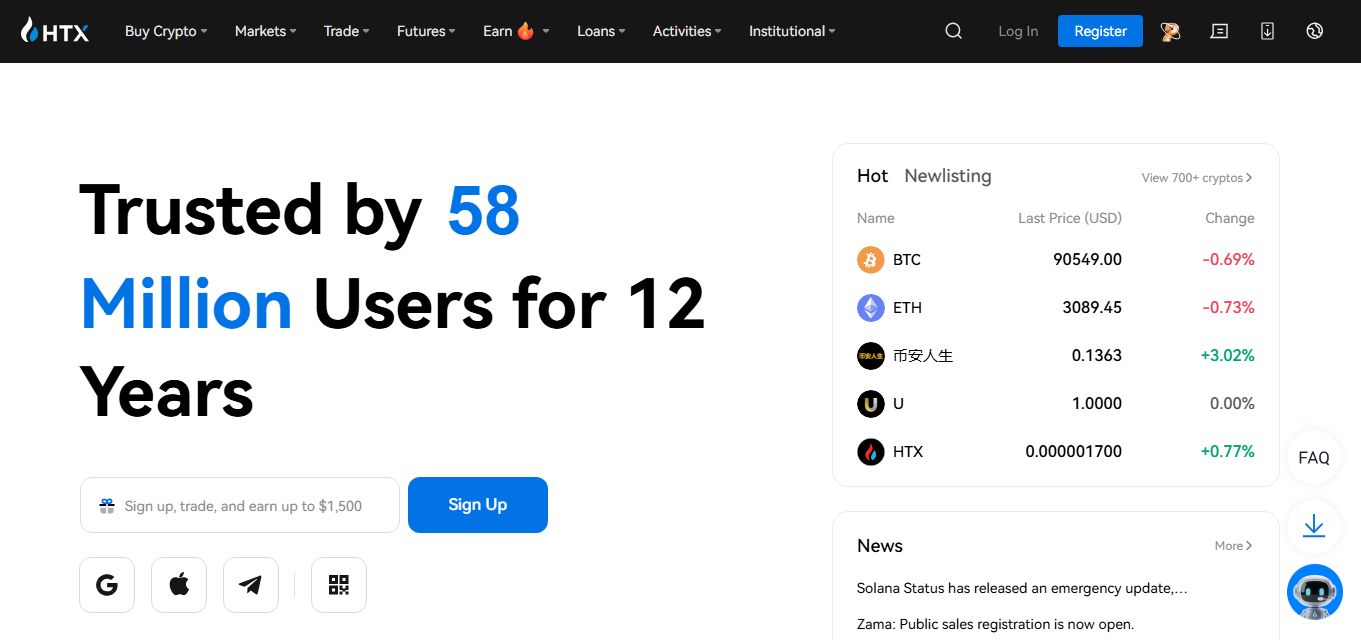This screenshot has width=1361, height=640.
Task: Click the sign-up email input field
Action: coord(240,505)
